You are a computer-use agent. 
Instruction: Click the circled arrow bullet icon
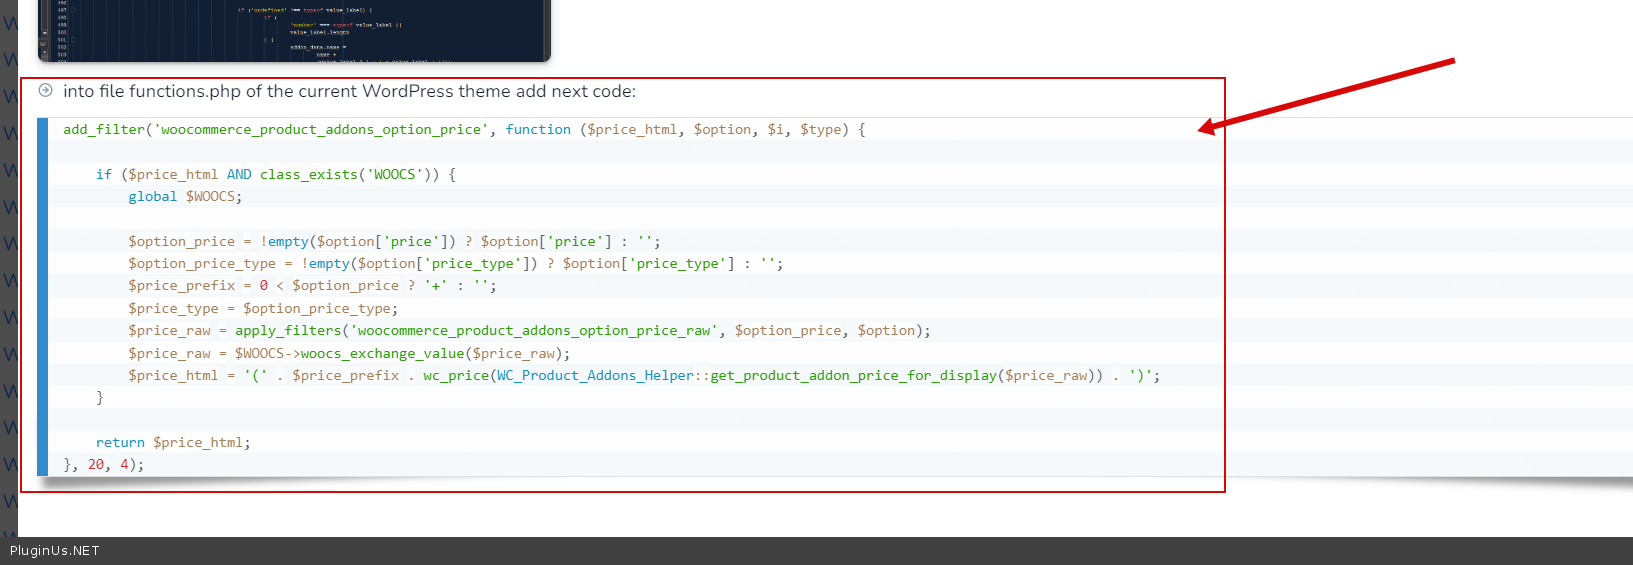[x=45, y=91]
